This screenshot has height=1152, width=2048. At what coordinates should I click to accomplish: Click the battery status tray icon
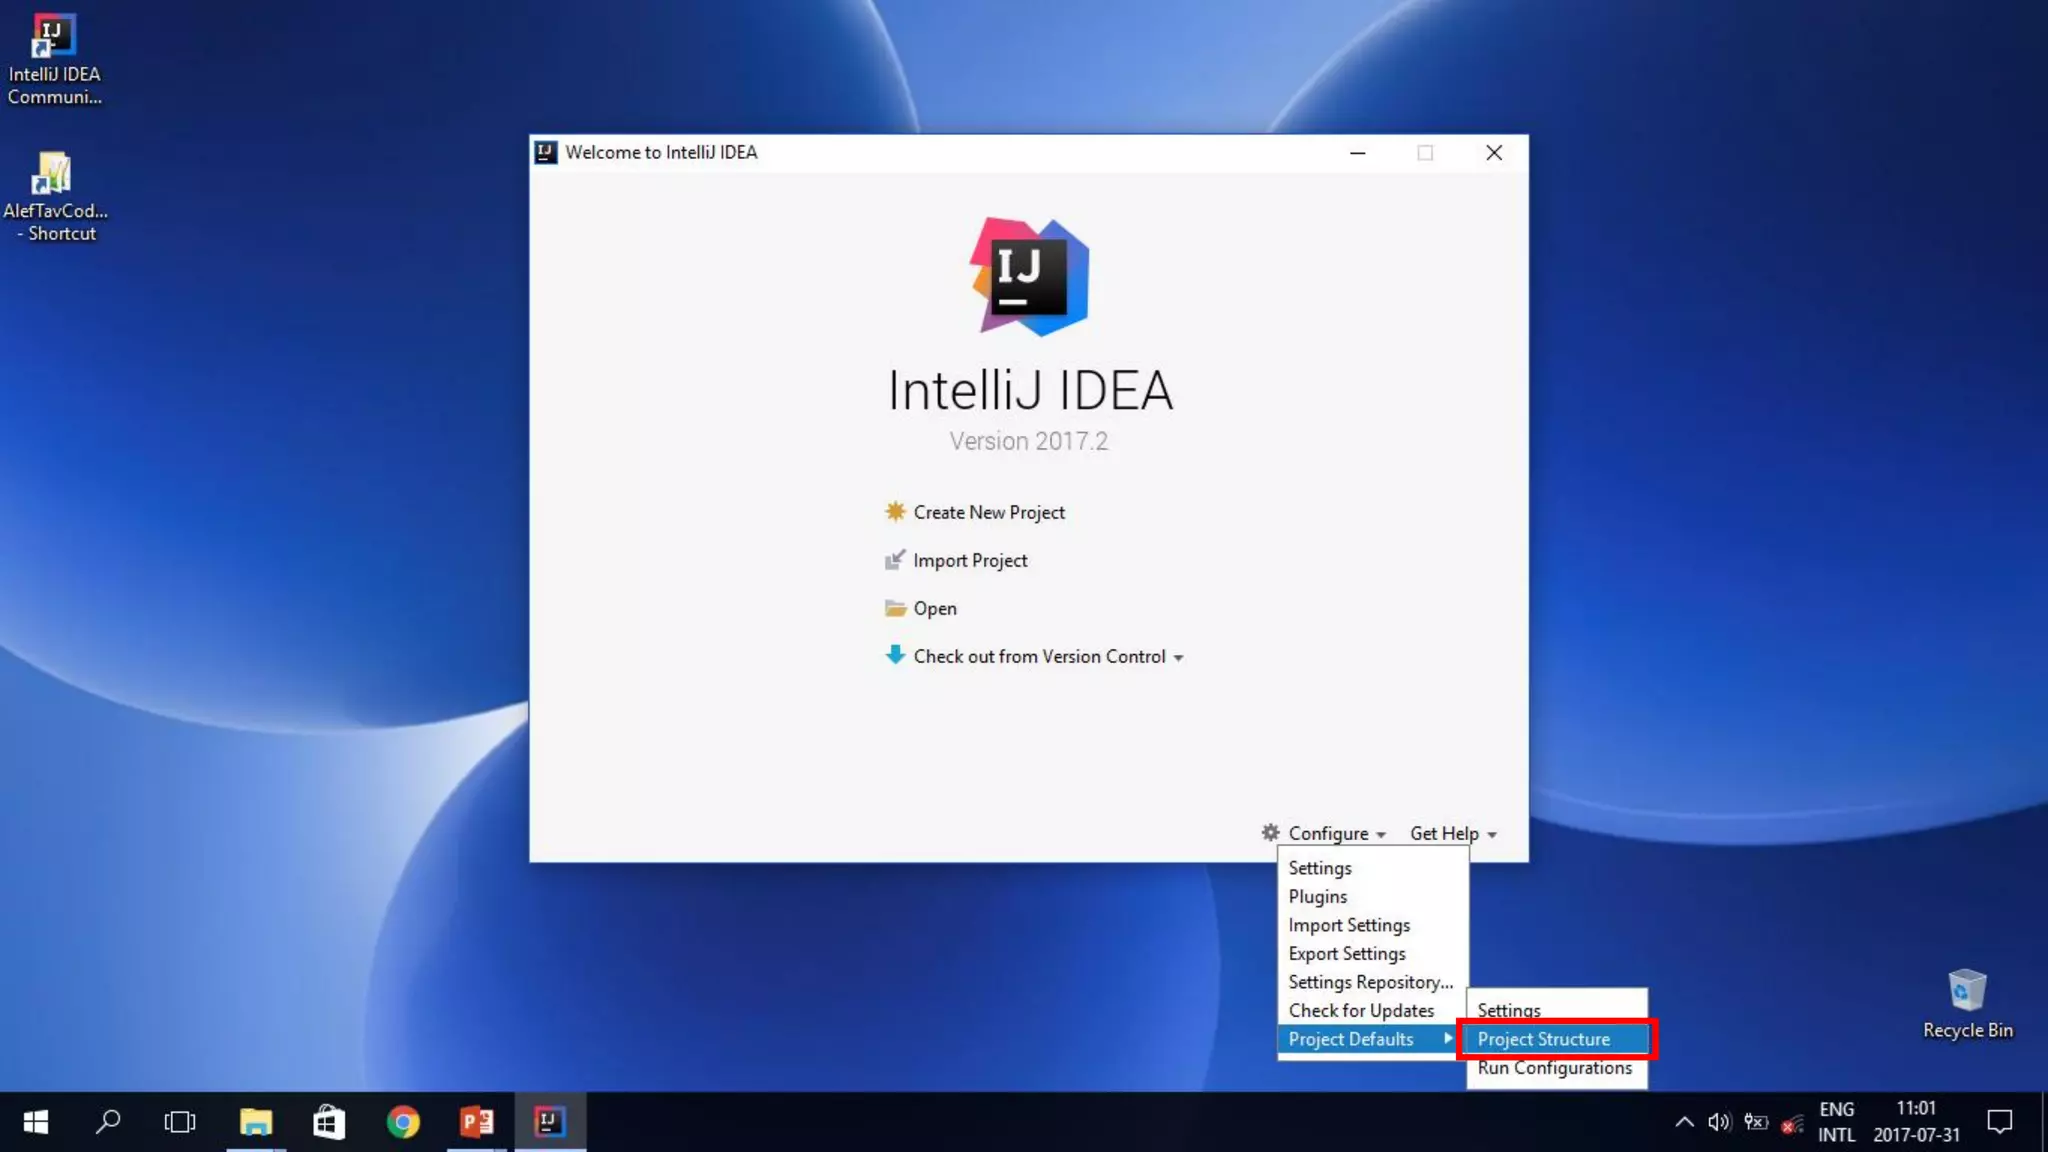[1756, 1122]
